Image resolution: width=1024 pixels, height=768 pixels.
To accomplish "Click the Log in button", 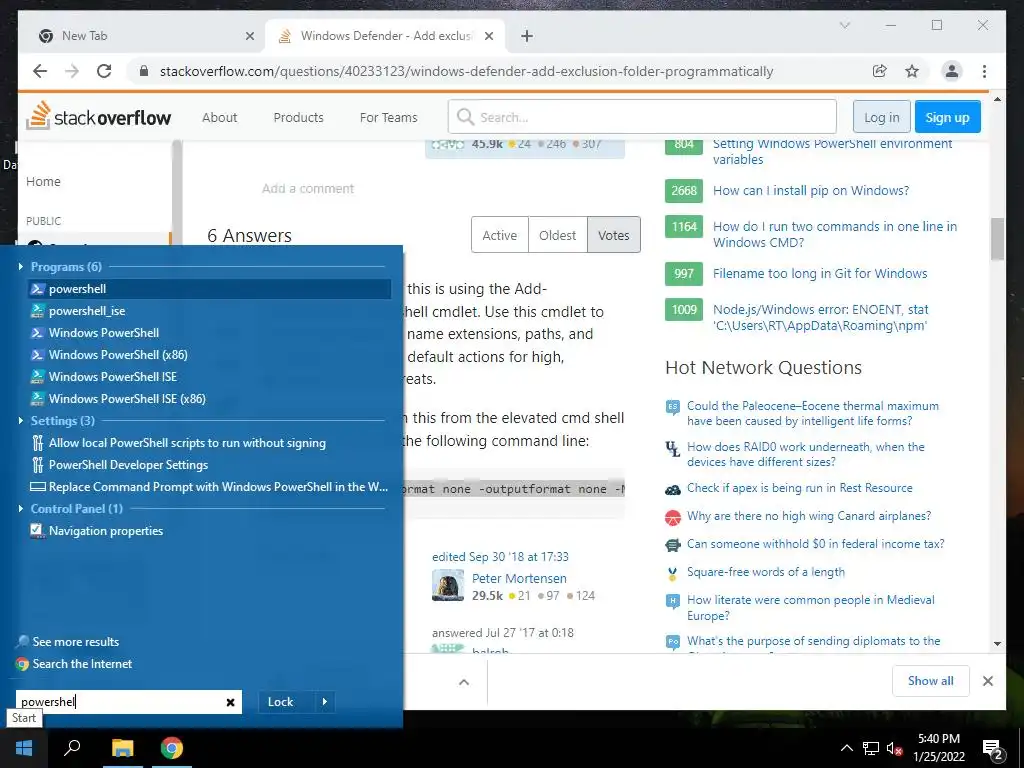I will click(x=882, y=118).
